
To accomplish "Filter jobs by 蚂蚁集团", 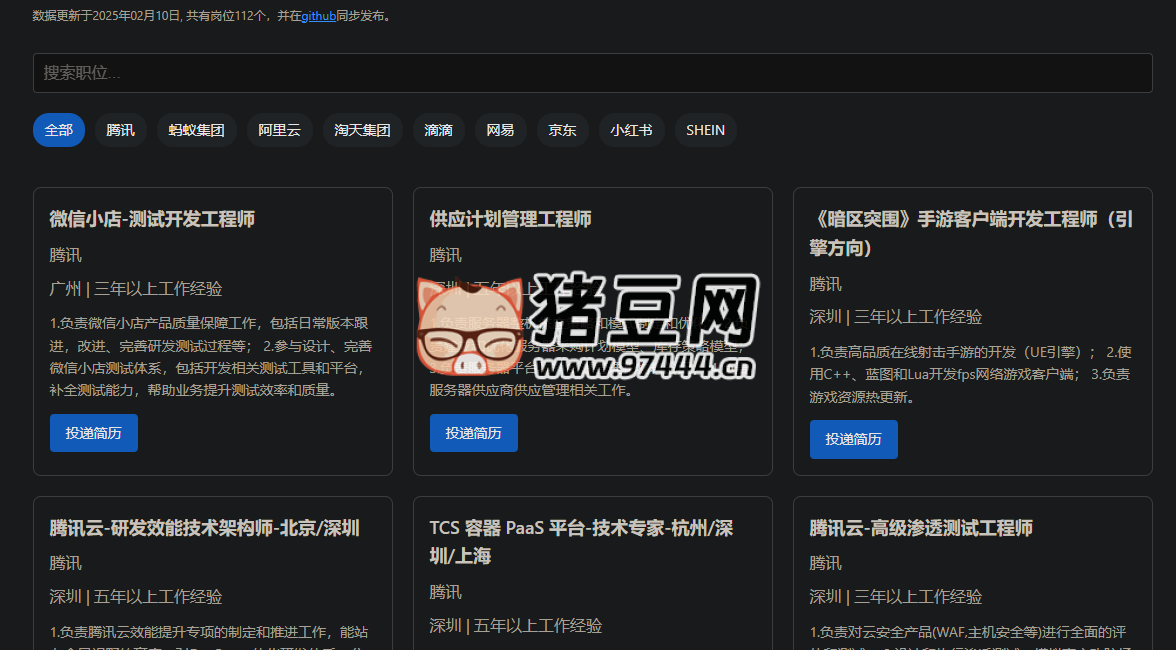I will pyautogui.click(x=196, y=130).
